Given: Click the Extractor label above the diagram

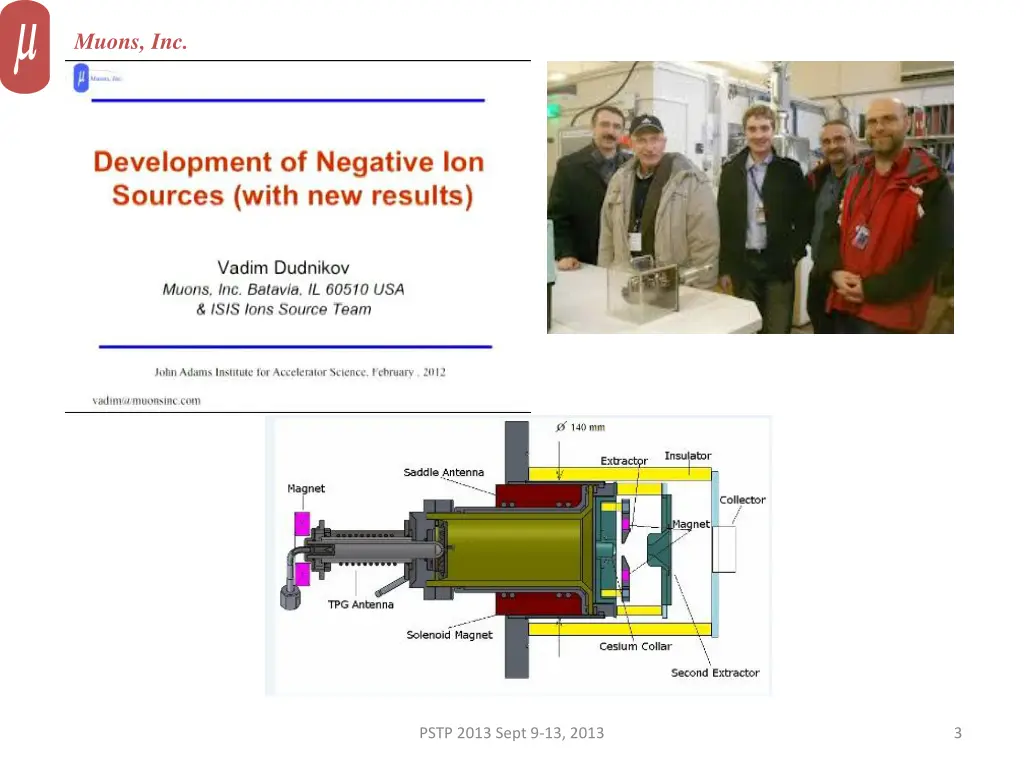Looking at the screenshot, I should coord(623,461).
